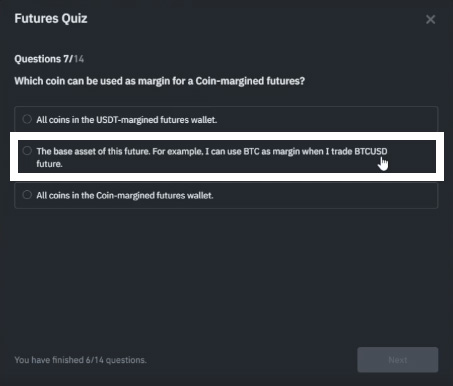Viewport: 453px width, 386px height.
Task: Click the question text about Coin-margined futures
Action: pyautogui.click(x=160, y=81)
